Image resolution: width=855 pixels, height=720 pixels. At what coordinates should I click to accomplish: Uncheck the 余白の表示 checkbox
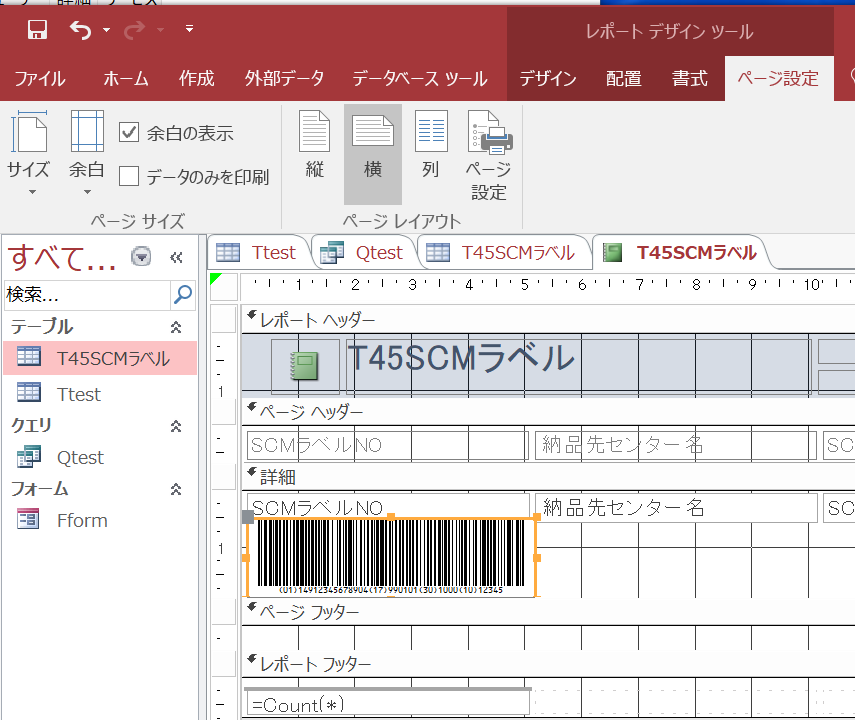tap(129, 133)
